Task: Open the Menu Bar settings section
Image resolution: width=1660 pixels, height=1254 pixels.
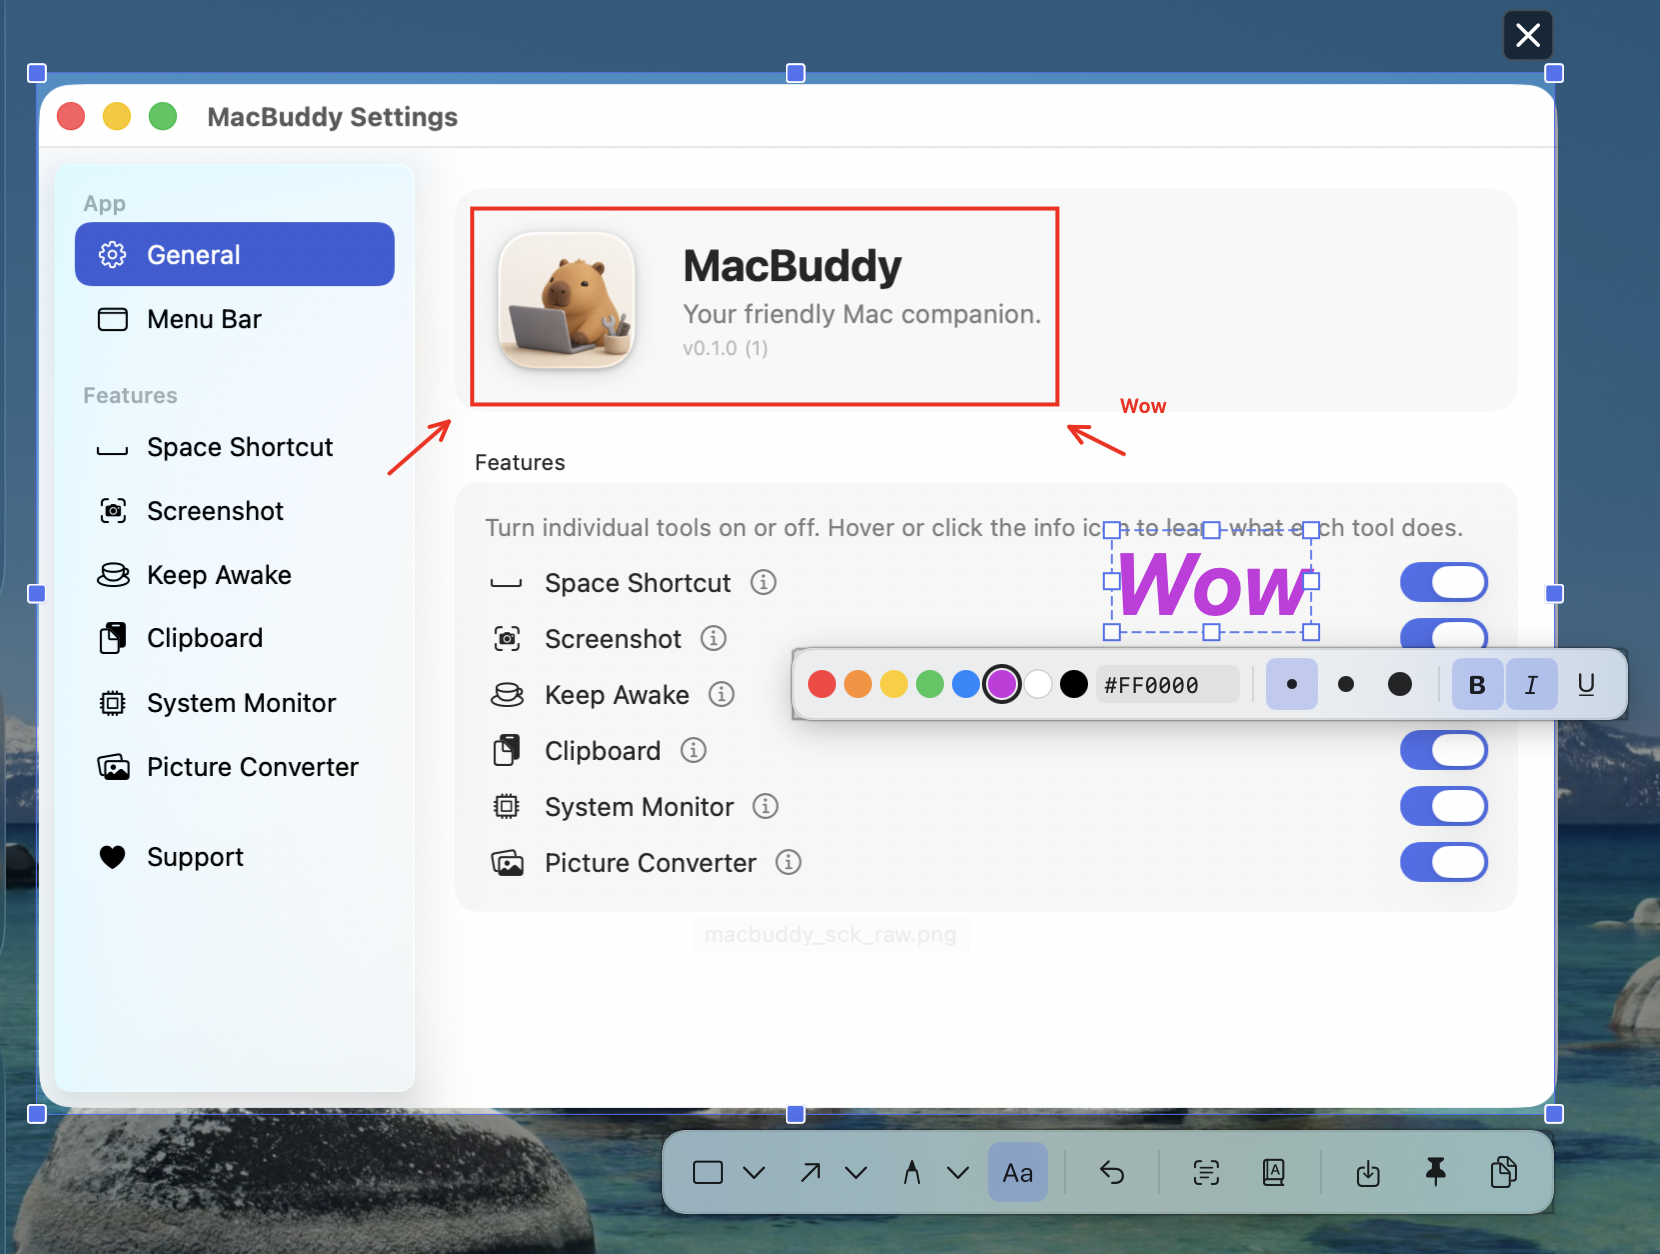Action: [235, 319]
